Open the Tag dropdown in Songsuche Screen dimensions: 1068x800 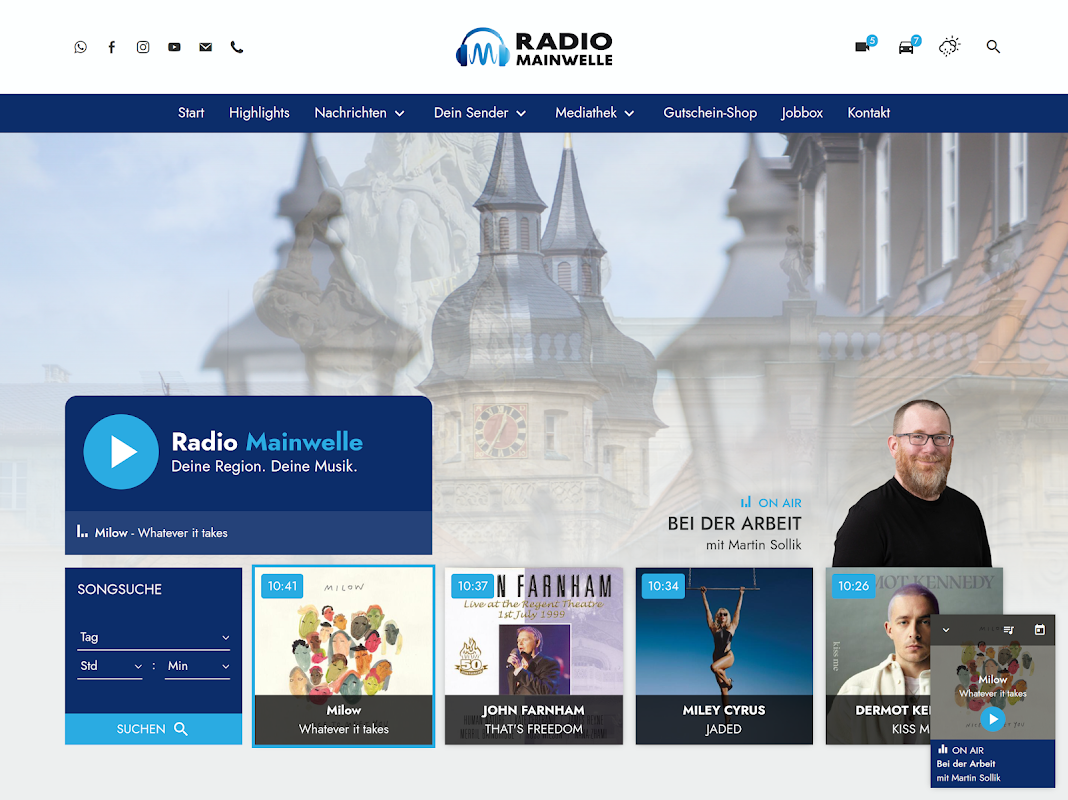pyautogui.click(x=153, y=637)
